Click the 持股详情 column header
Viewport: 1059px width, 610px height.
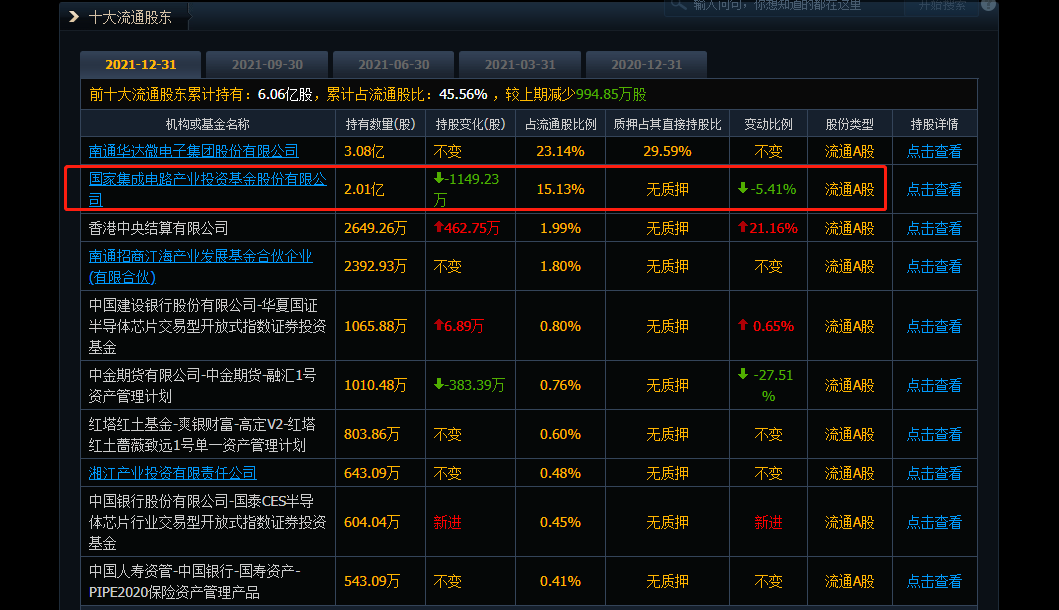[934, 124]
